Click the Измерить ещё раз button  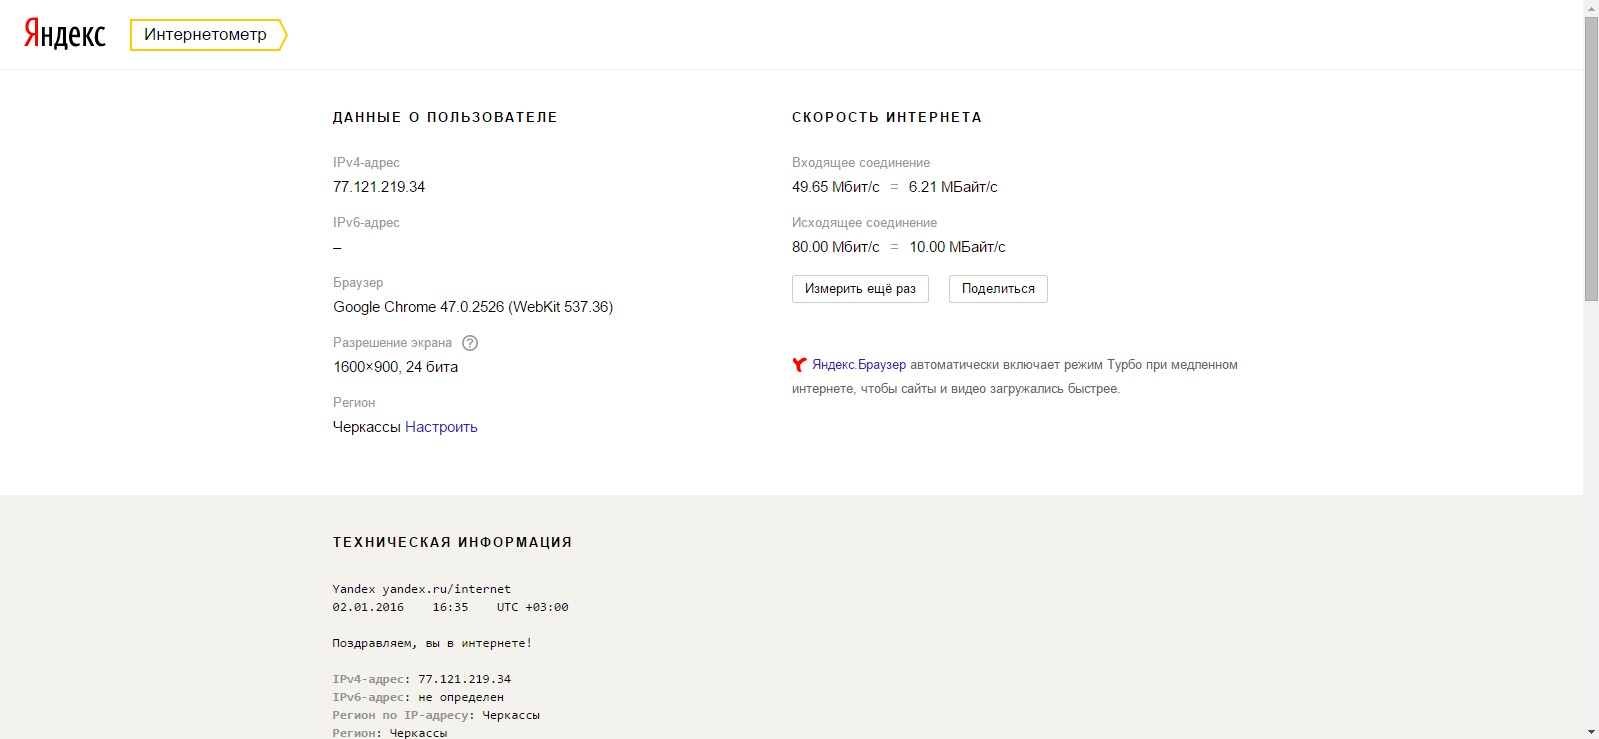pyautogui.click(x=860, y=289)
